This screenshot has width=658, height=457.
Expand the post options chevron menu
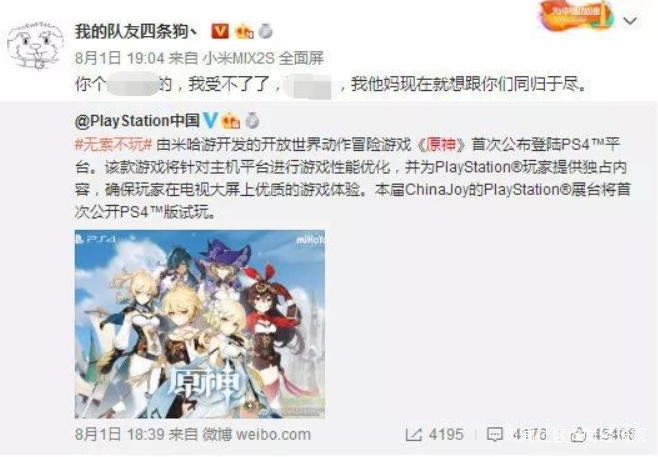point(630,21)
